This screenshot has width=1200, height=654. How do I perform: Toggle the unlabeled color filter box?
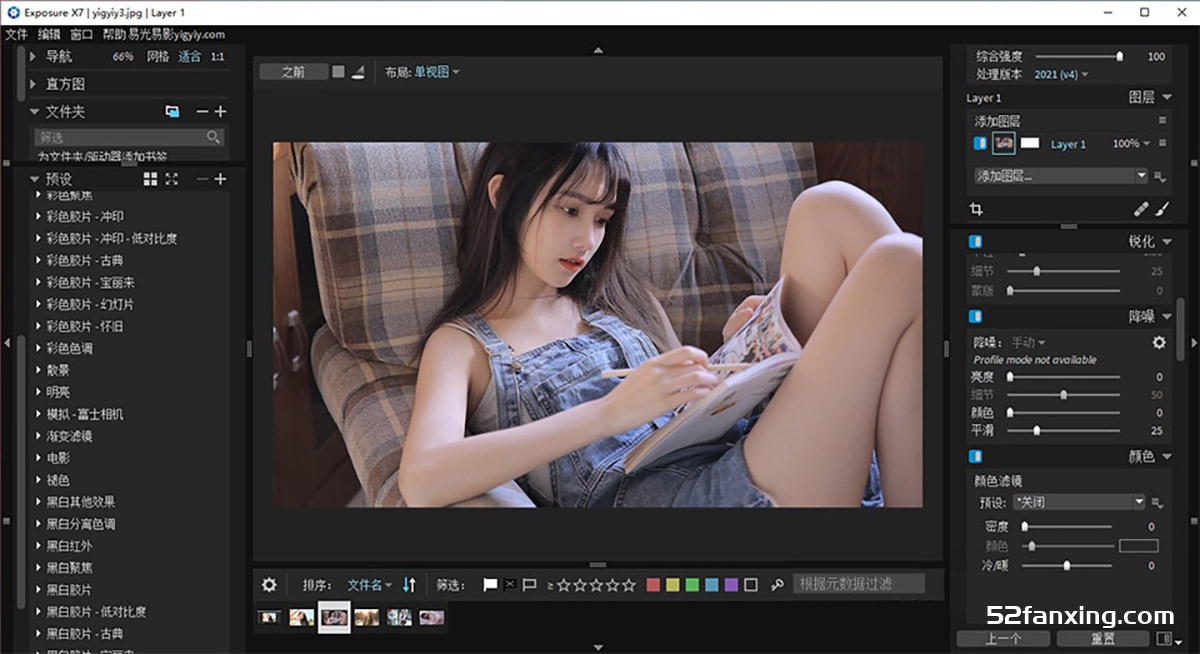[x=751, y=585]
